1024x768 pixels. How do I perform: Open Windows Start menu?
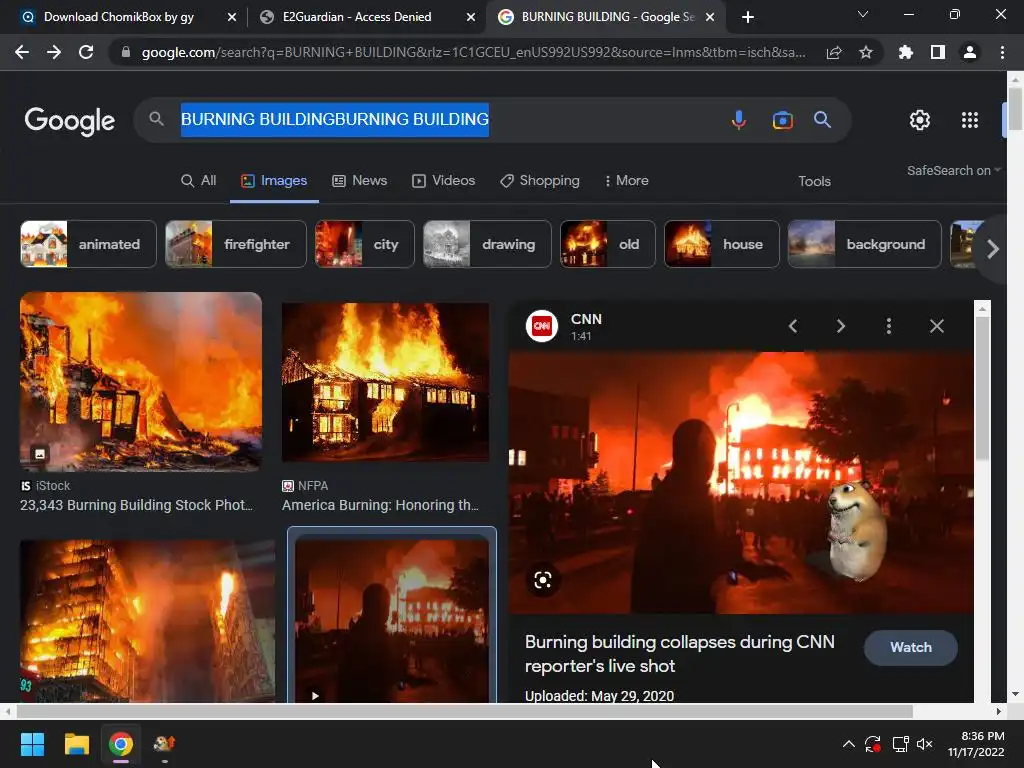tap(32, 744)
